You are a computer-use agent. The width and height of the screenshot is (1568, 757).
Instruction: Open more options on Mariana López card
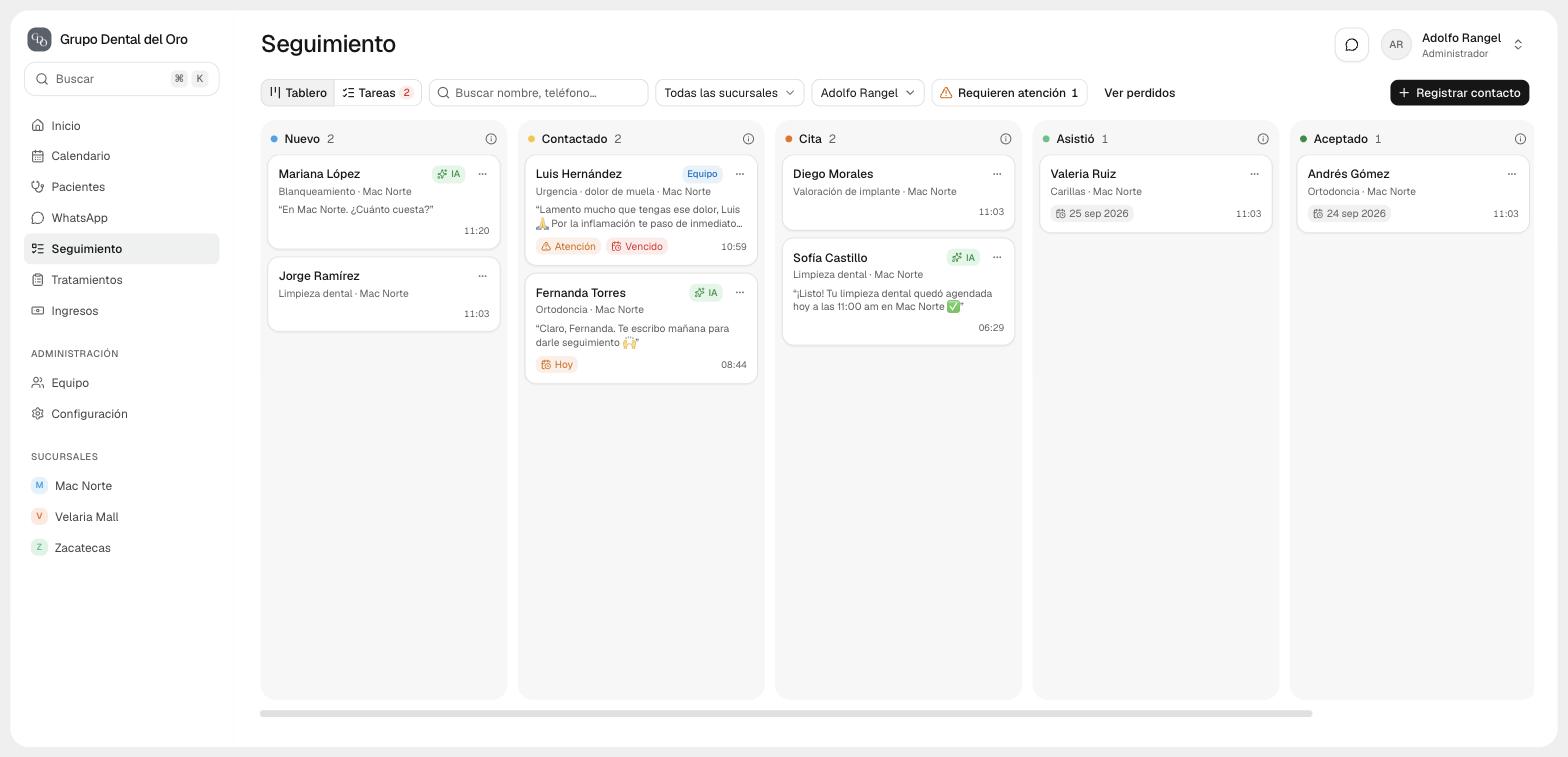[x=482, y=174]
